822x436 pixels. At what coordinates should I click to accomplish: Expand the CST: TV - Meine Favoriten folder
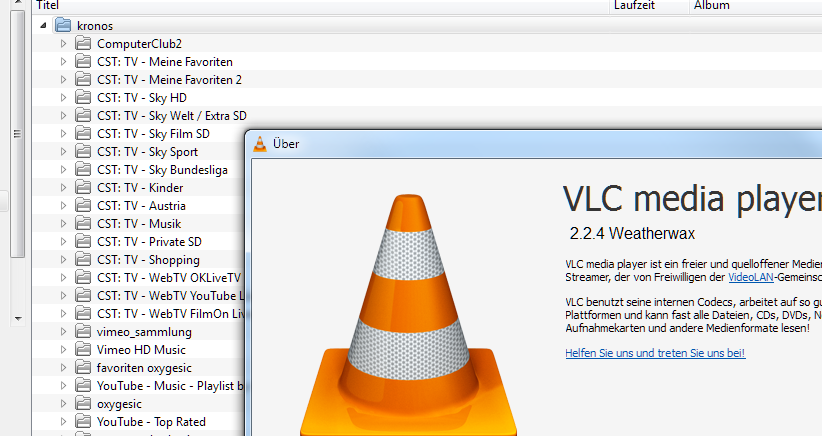click(x=63, y=62)
